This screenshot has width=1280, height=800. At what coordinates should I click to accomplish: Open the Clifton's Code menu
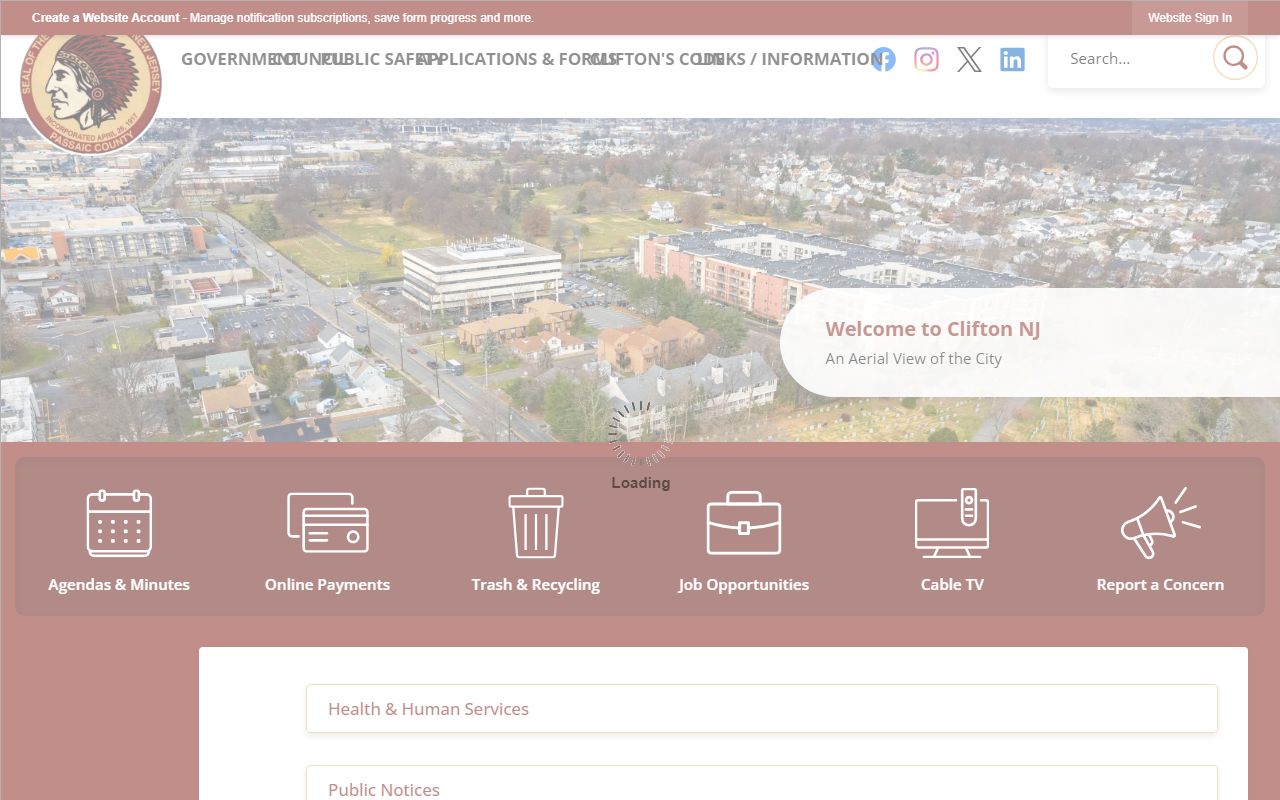tap(657, 59)
